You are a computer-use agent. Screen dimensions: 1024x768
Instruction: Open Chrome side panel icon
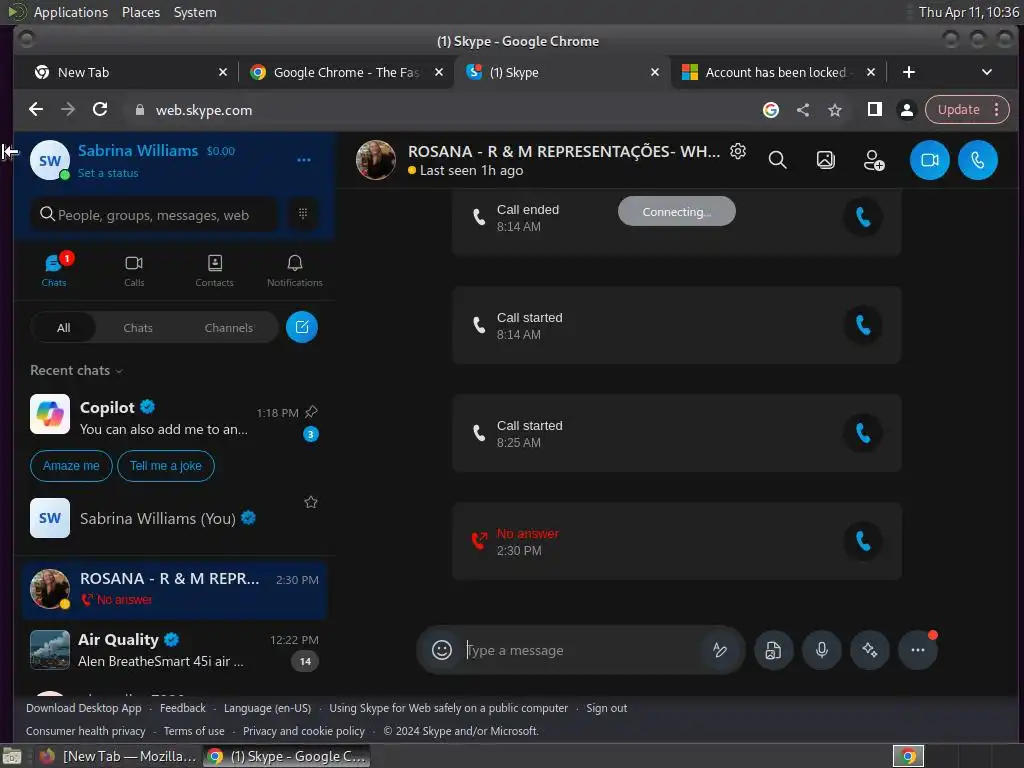(x=874, y=110)
